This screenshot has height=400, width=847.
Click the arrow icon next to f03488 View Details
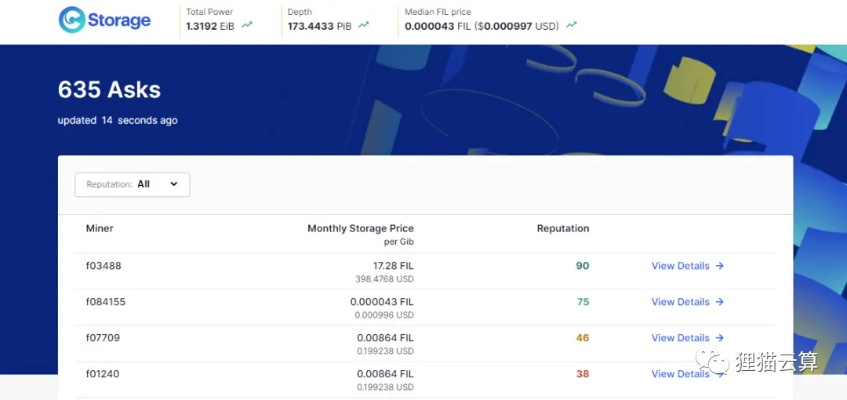coord(720,266)
